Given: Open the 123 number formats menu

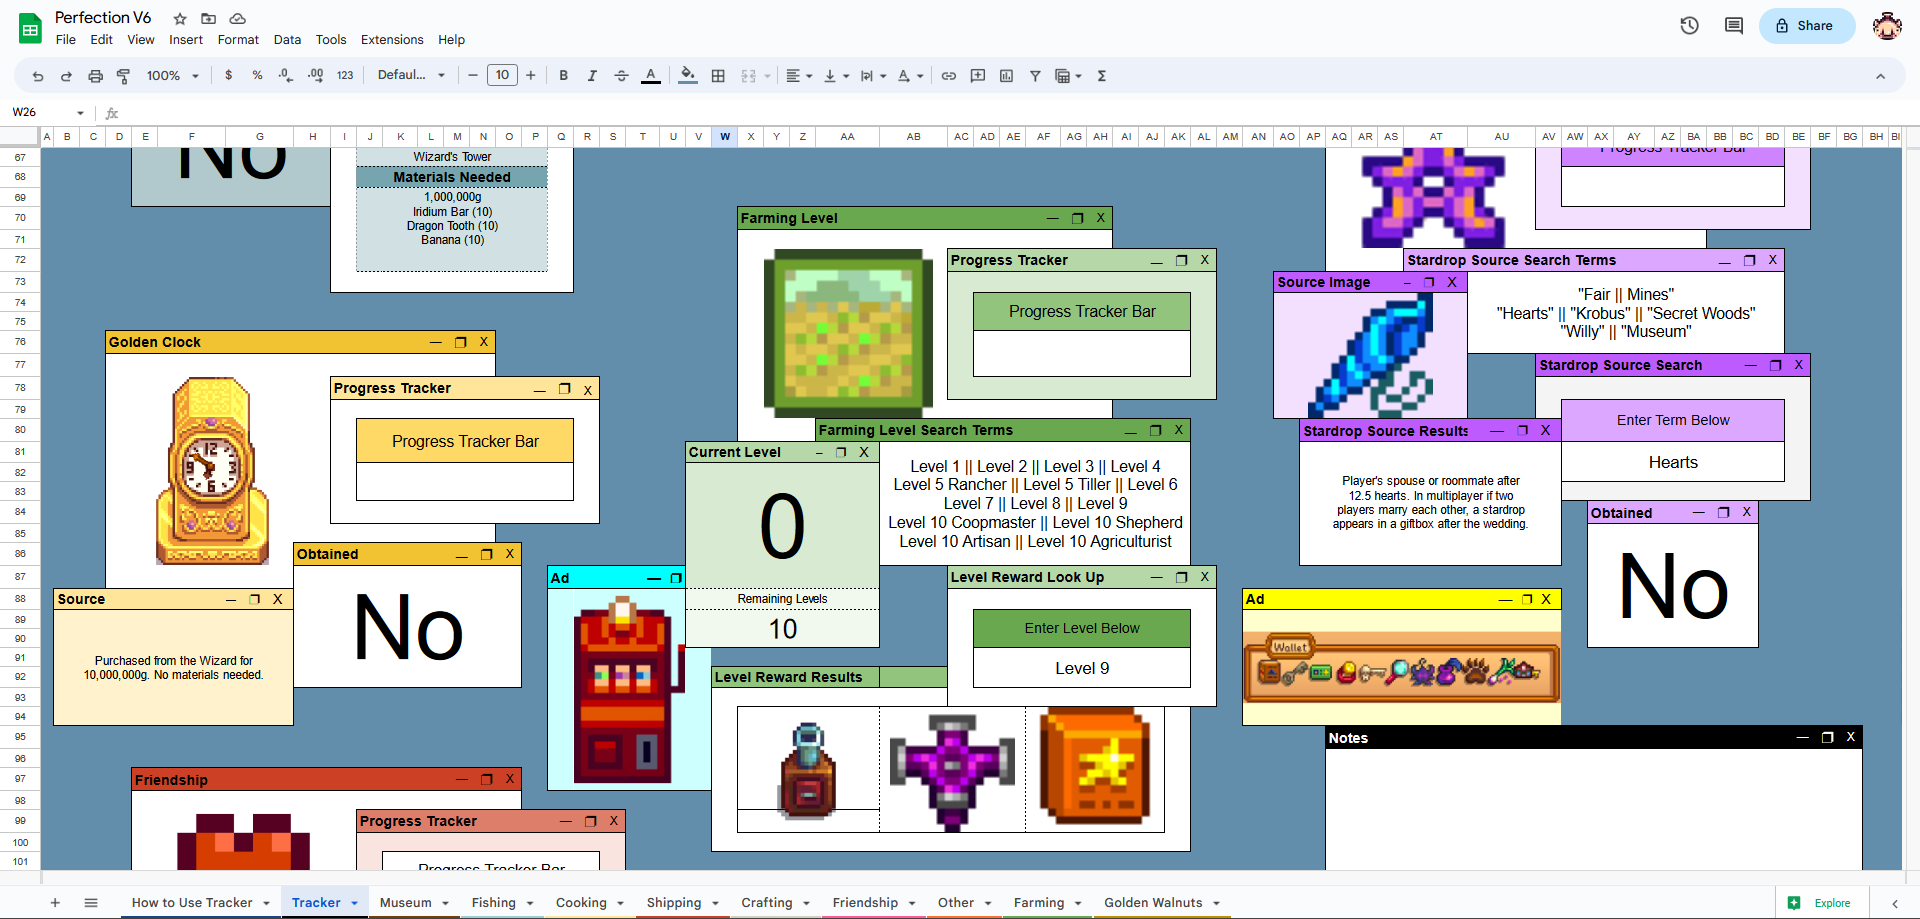Looking at the screenshot, I should coord(345,76).
